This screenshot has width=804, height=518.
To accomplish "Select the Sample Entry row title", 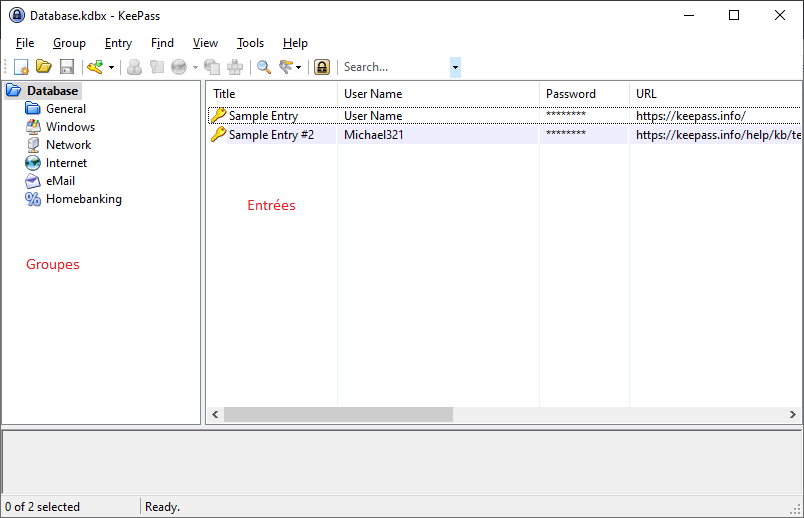I will pos(263,116).
